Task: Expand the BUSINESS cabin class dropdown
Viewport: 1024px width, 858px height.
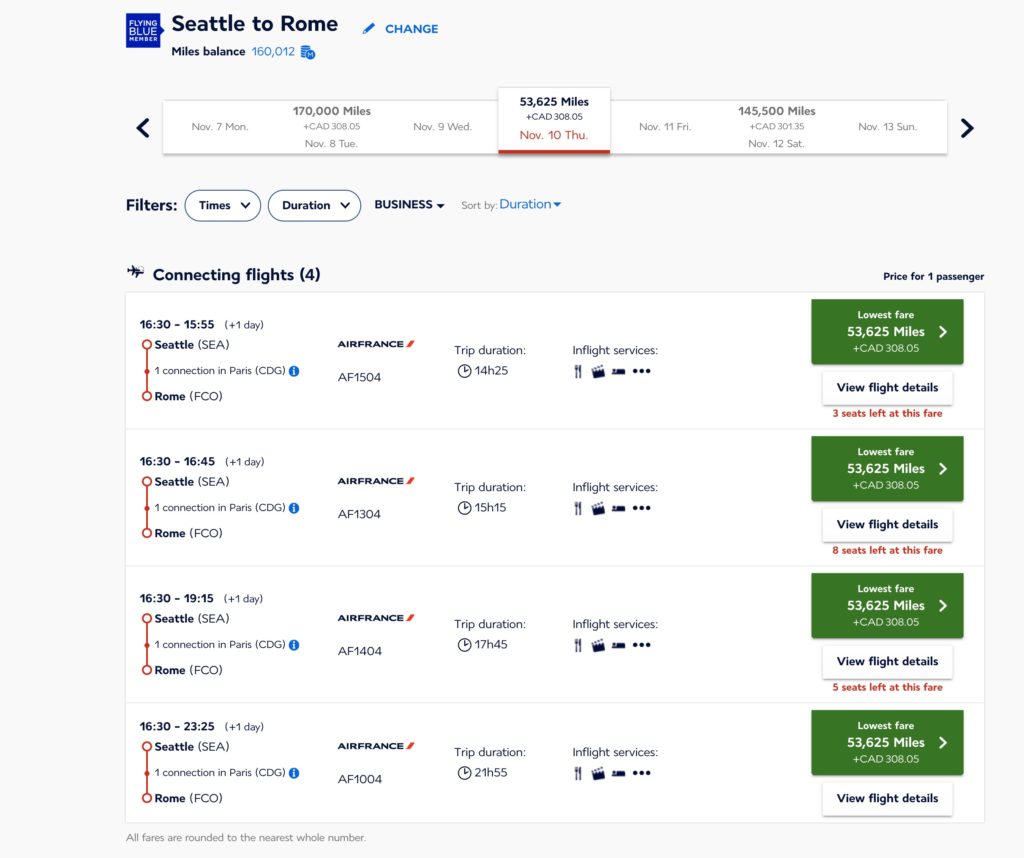Action: 408,204
